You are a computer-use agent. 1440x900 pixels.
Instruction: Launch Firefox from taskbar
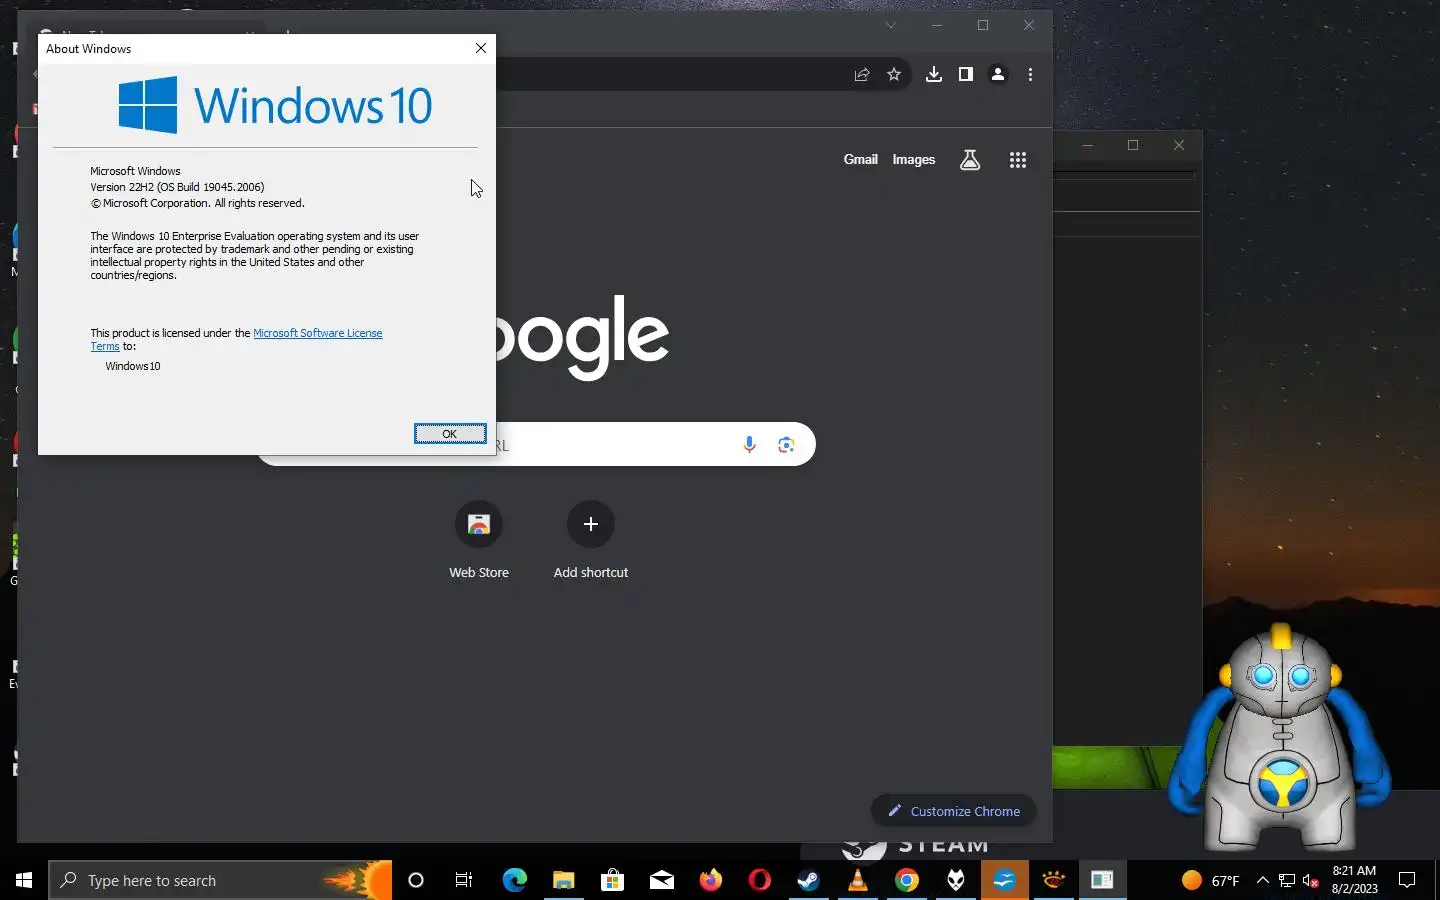[710, 880]
